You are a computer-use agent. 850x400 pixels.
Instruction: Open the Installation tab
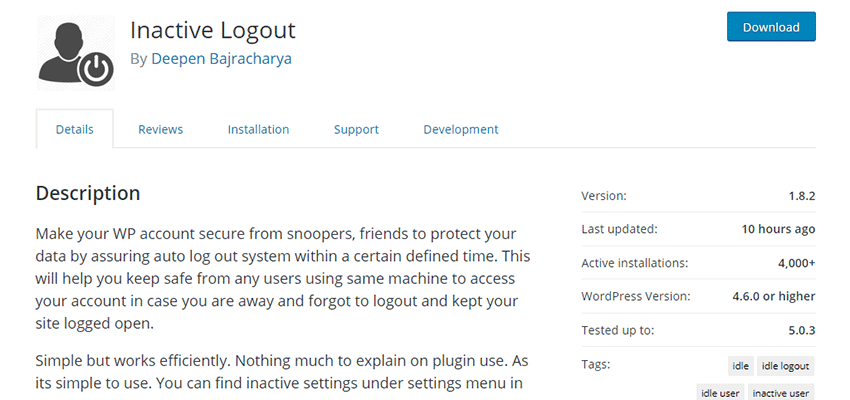[258, 129]
